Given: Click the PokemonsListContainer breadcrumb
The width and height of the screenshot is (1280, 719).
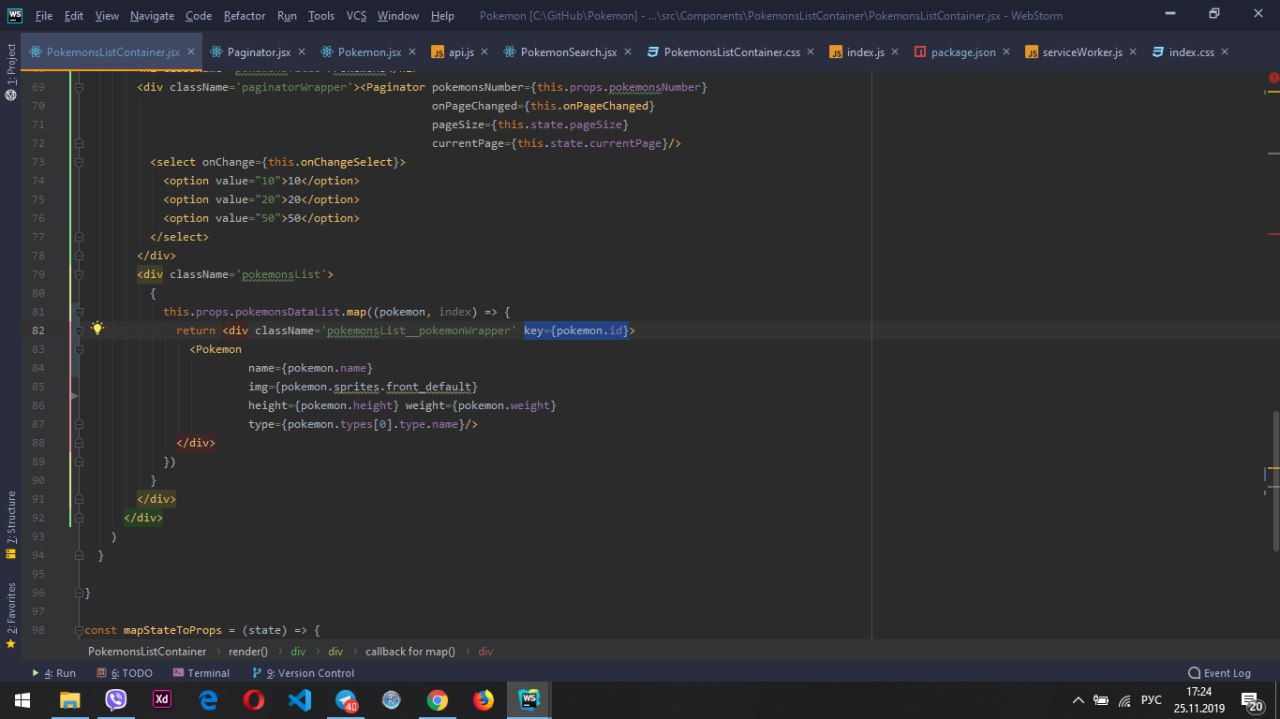Looking at the screenshot, I should [x=147, y=651].
